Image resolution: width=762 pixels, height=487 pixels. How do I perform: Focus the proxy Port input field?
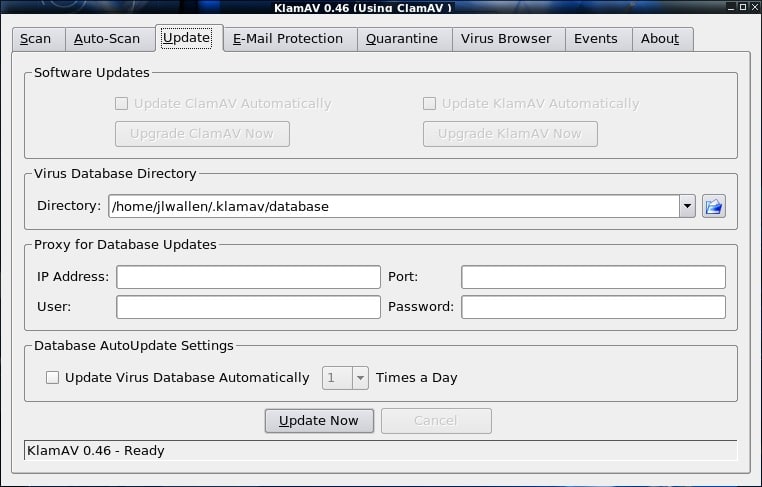[x=593, y=277]
